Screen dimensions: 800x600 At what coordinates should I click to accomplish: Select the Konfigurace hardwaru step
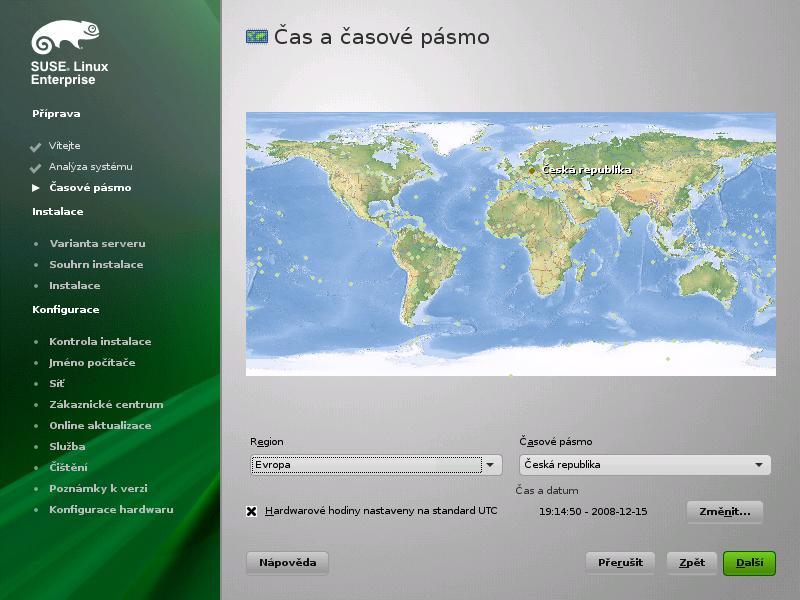click(111, 510)
